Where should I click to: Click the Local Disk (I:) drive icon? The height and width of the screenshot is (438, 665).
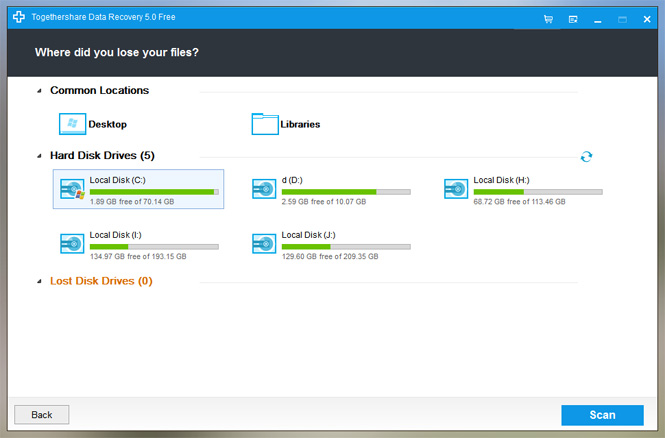(x=72, y=244)
